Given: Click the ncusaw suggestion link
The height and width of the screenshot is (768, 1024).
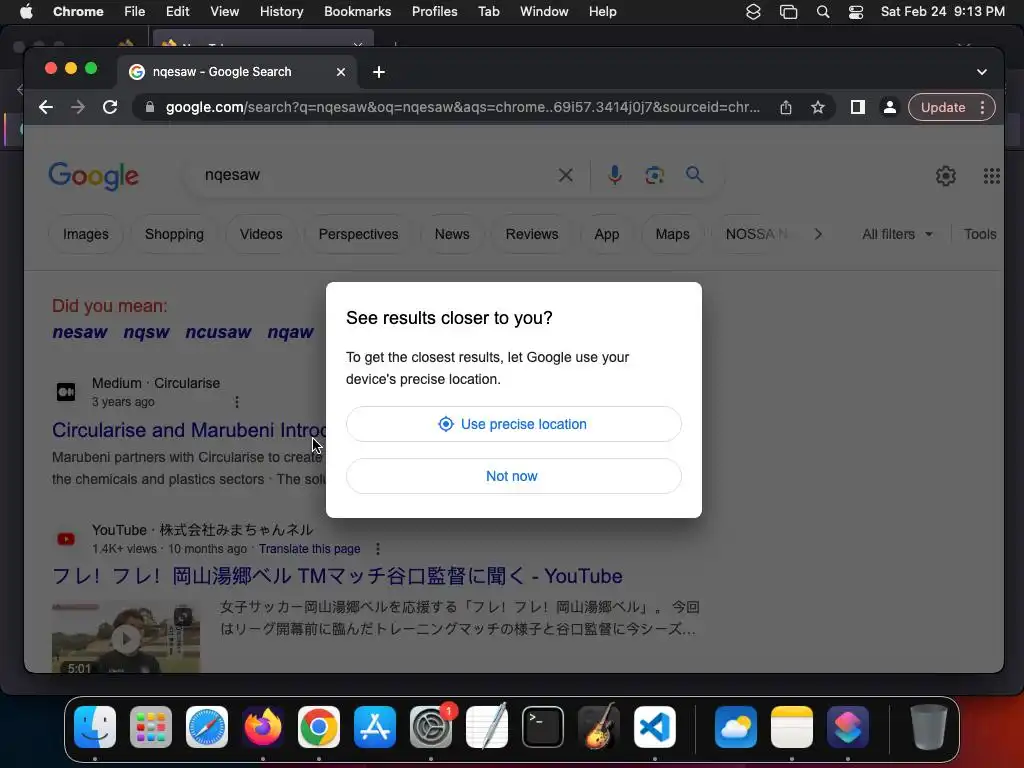Looking at the screenshot, I should point(218,332).
